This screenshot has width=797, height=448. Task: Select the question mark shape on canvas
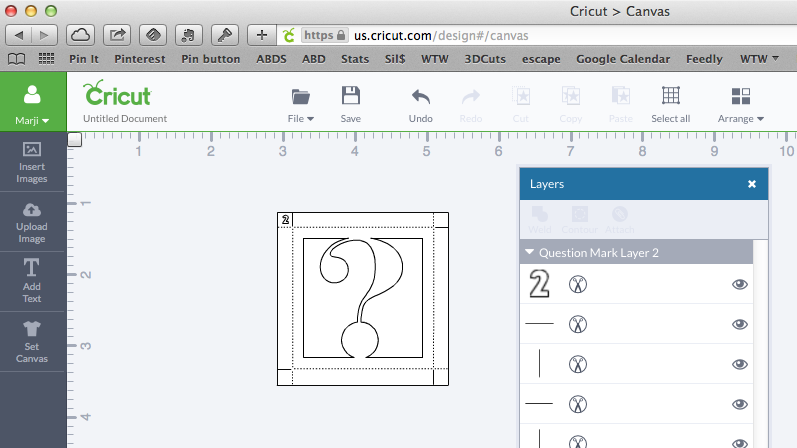point(361,298)
